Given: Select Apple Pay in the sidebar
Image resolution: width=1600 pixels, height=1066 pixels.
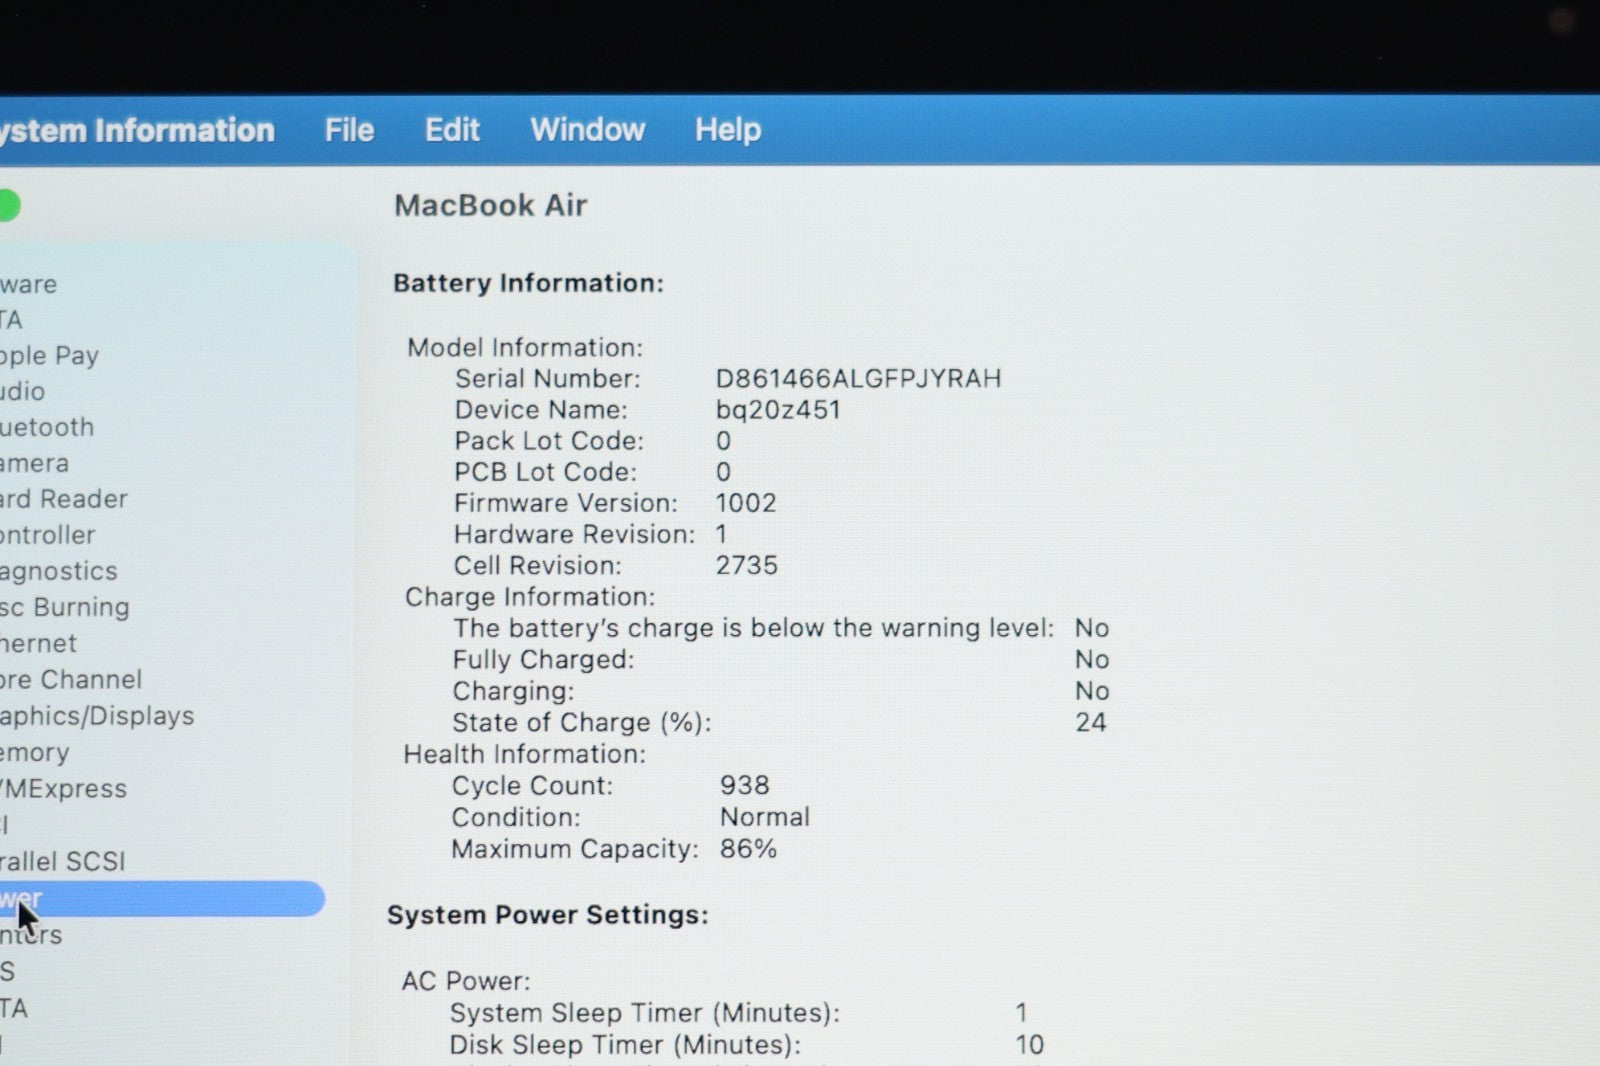Looking at the screenshot, I should (49, 356).
